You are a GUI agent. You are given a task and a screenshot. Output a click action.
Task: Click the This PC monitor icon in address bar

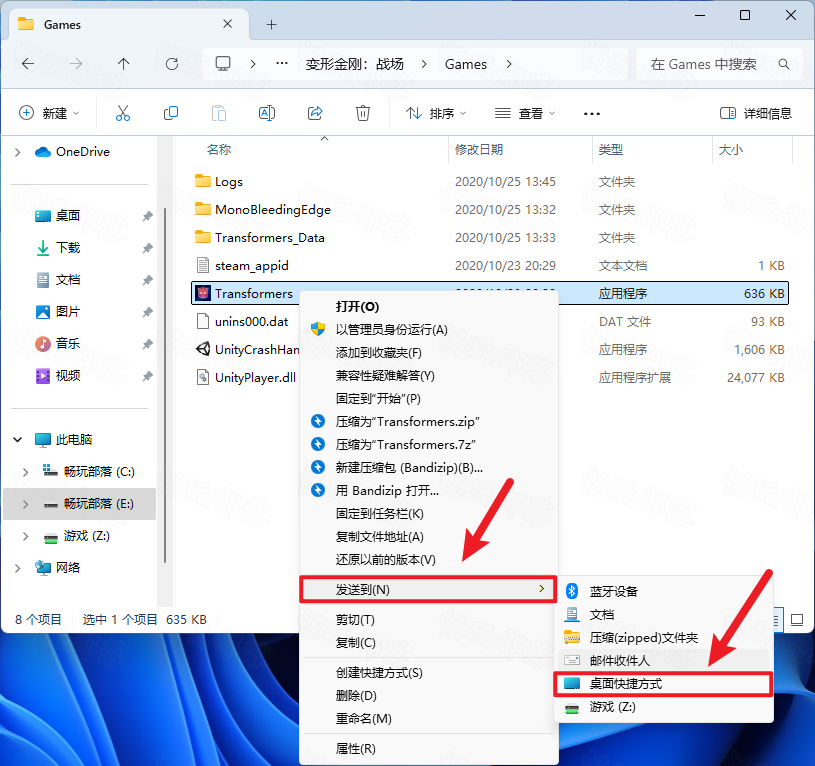223,64
